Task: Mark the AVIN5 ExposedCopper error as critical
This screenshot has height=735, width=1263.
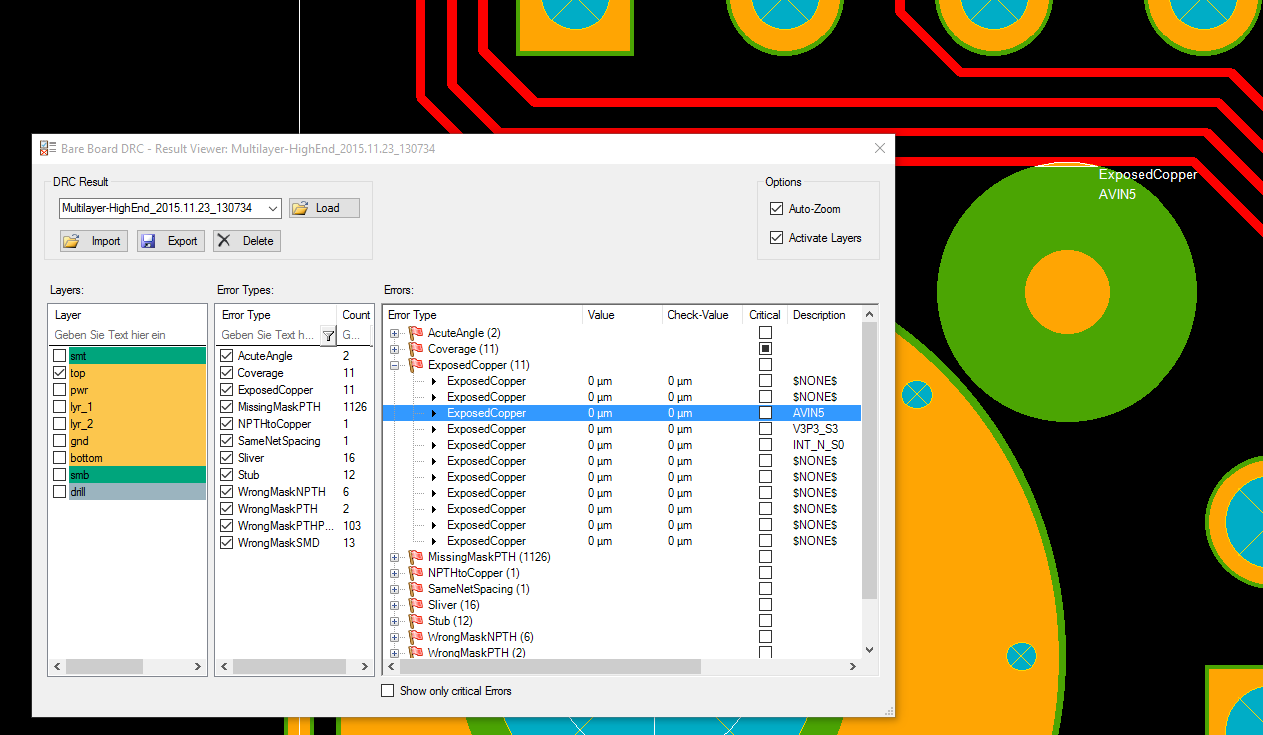Action: click(765, 413)
